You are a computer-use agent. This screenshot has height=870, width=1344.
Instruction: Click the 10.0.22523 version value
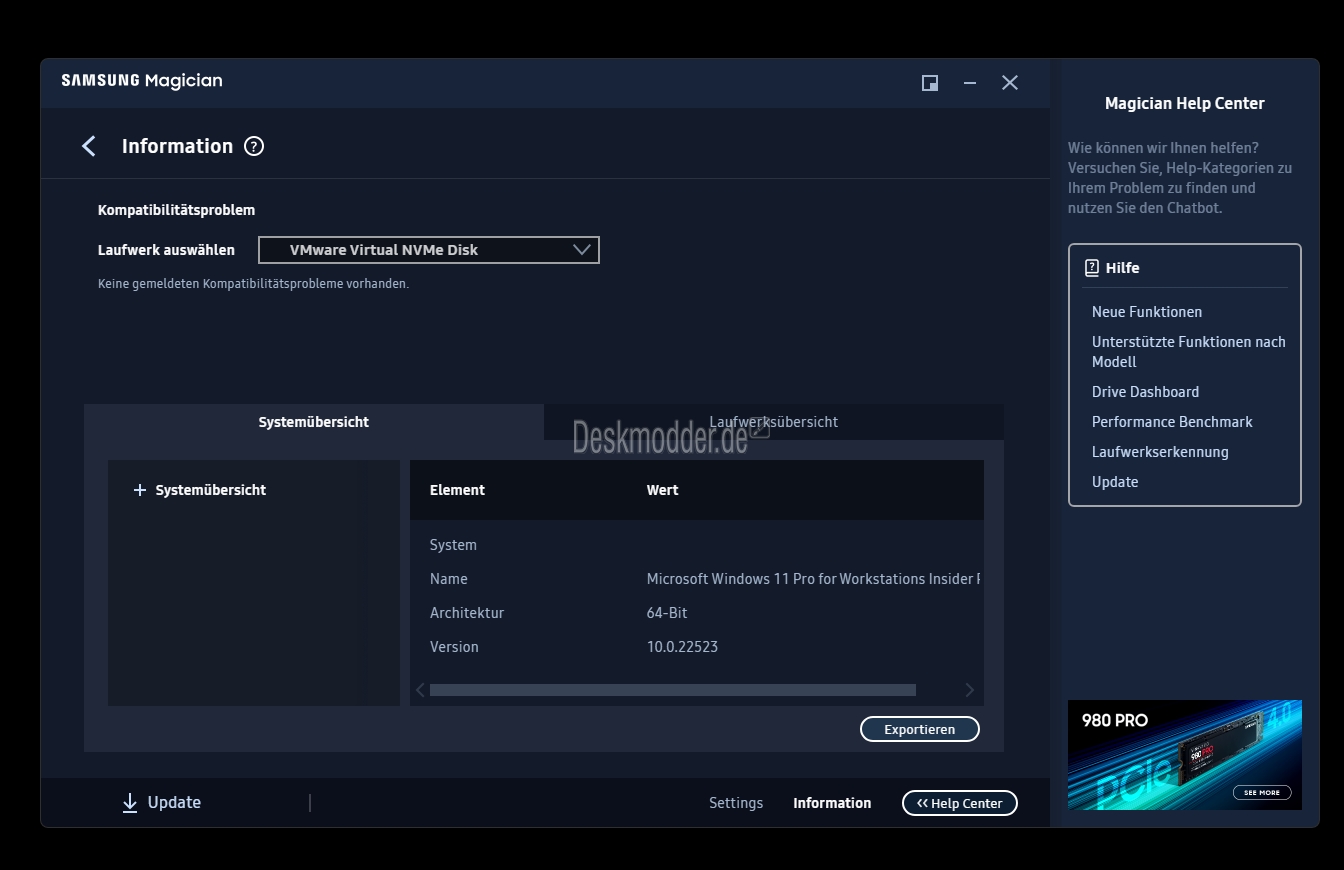[x=683, y=647]
